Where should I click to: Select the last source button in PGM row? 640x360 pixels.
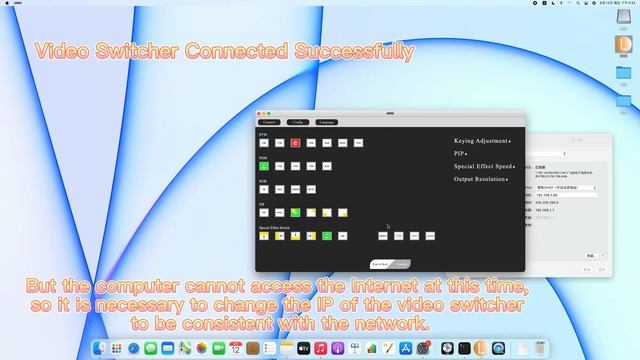[x=327, y=166]
